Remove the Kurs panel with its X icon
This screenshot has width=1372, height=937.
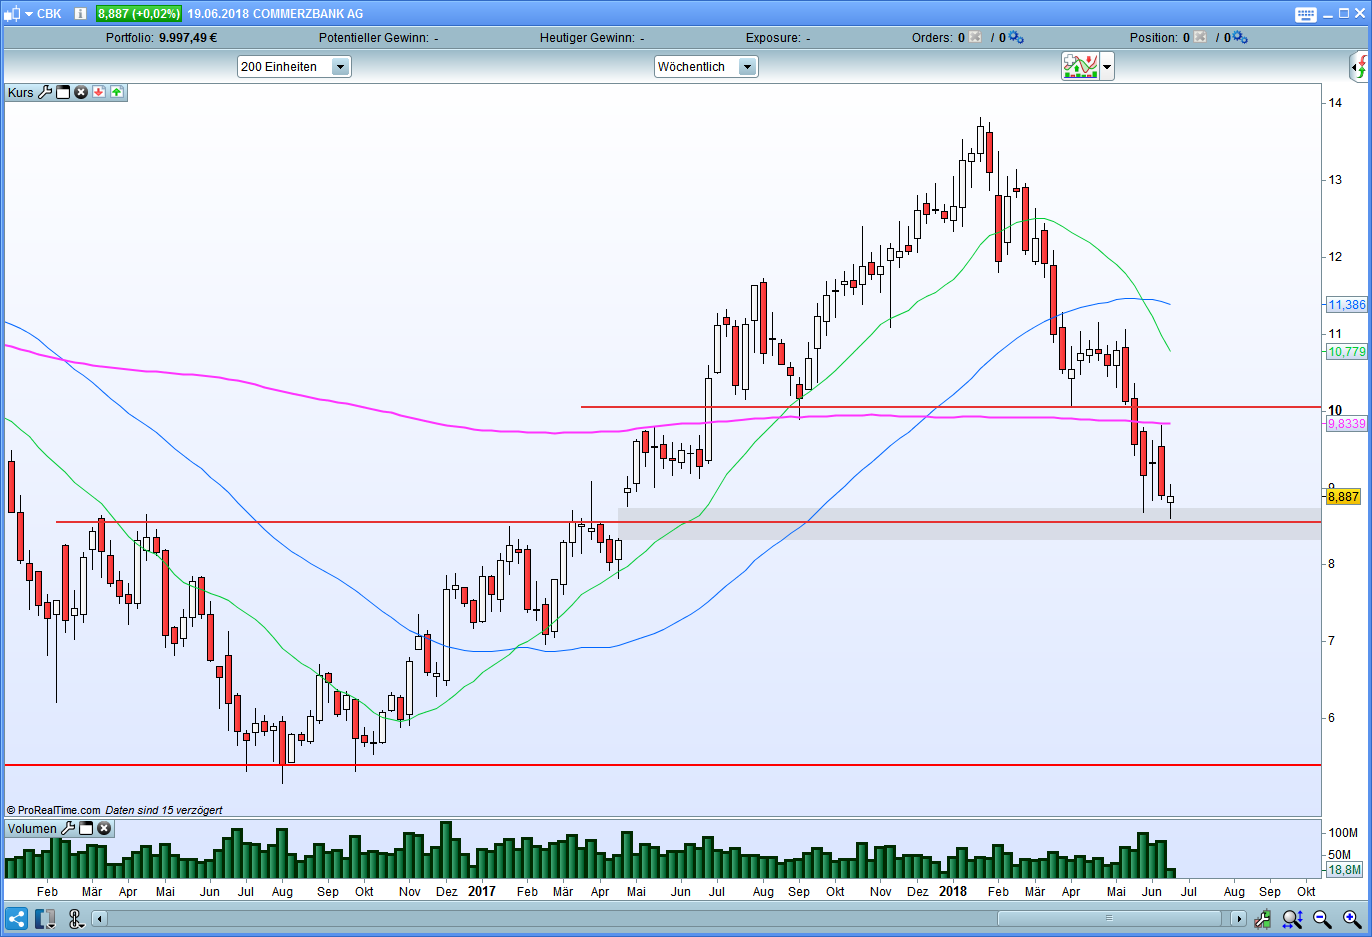[81, 92]
